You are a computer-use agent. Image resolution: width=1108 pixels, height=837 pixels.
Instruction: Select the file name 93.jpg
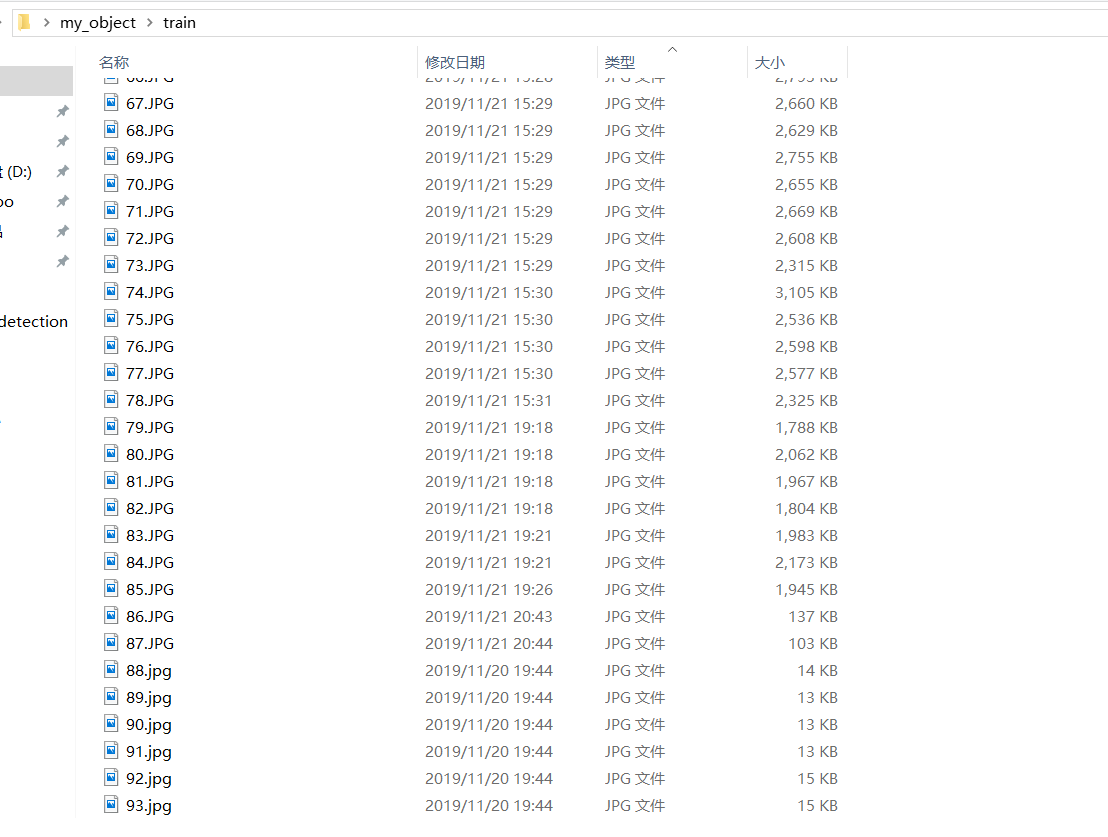point(148,805)
